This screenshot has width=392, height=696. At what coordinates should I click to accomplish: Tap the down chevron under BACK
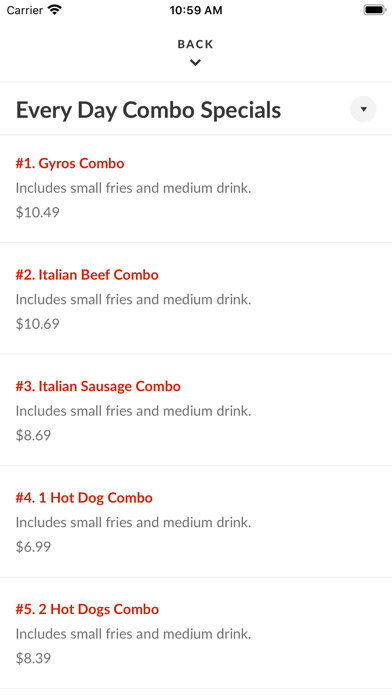pyautogui.click(x=195, y=63)
